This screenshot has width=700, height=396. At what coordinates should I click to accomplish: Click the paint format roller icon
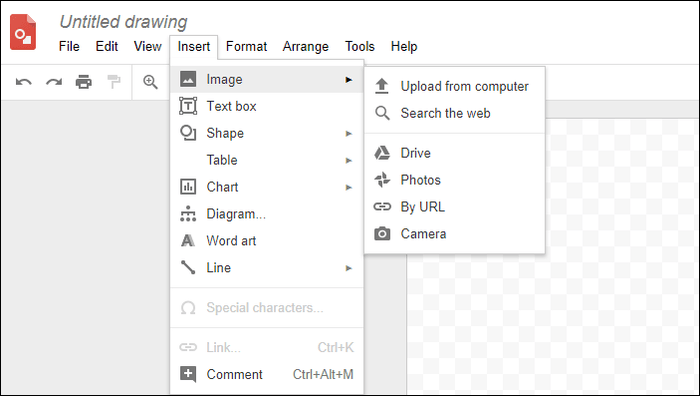(114, 82)
